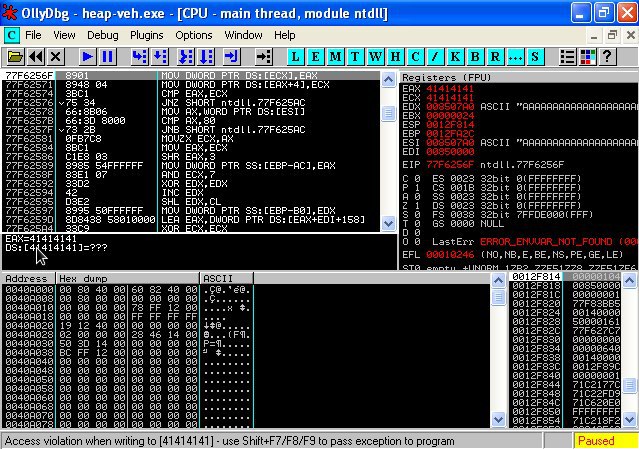This screenshot has width=639, height=449.
Task: Show Run trace with dots button
Action: pos(515,57)
